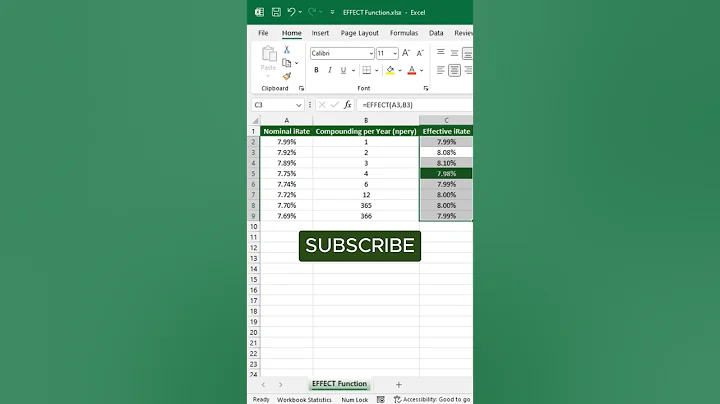The image size is (720, 404).
Task: Click the 8.10% effective rate cell
Action: tap(446, 163)
